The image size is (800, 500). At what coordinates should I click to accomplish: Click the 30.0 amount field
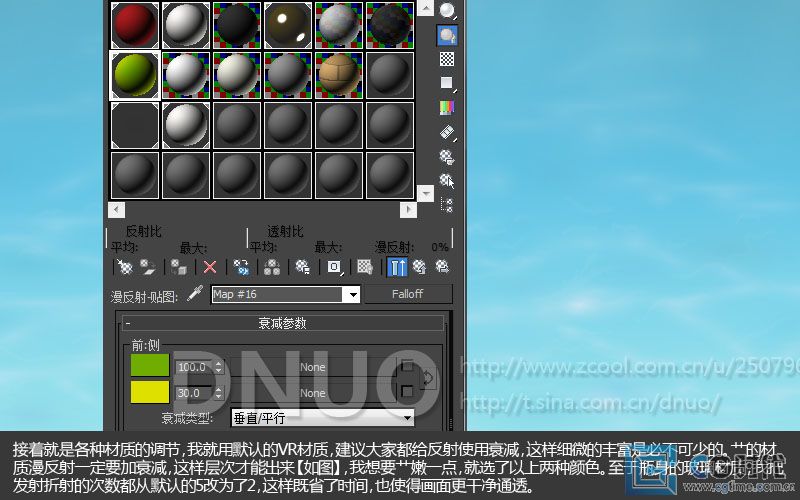coord(194,393)
